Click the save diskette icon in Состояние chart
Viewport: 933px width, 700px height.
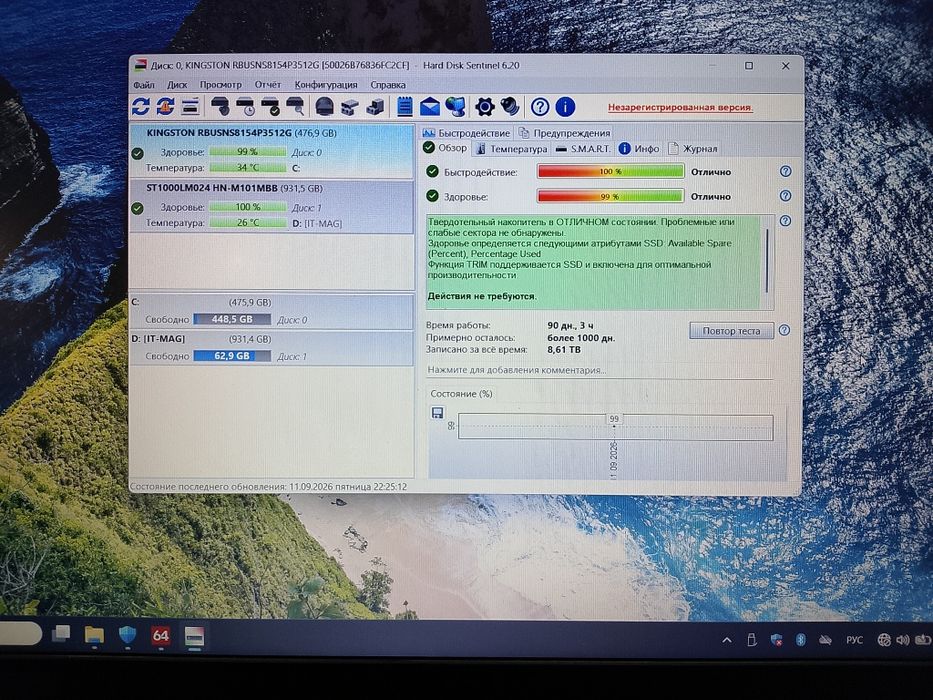click(x=437, y=412)
